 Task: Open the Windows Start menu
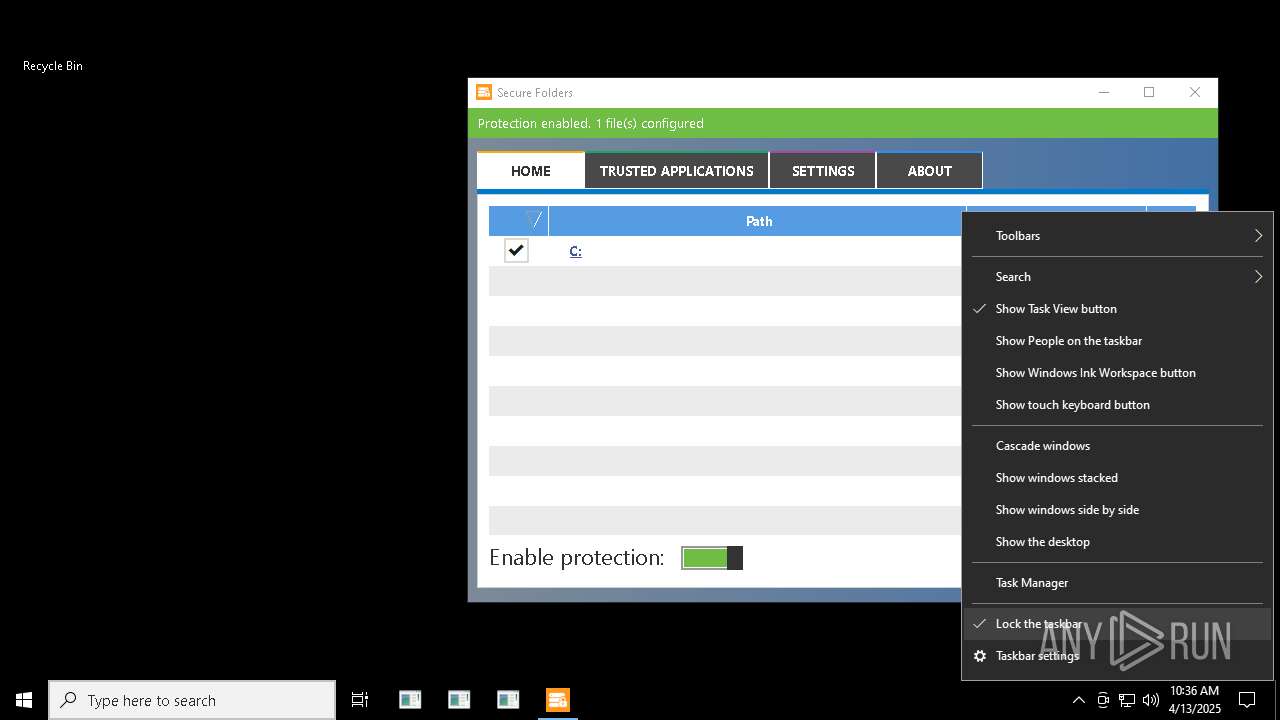[x=24, y=700]
